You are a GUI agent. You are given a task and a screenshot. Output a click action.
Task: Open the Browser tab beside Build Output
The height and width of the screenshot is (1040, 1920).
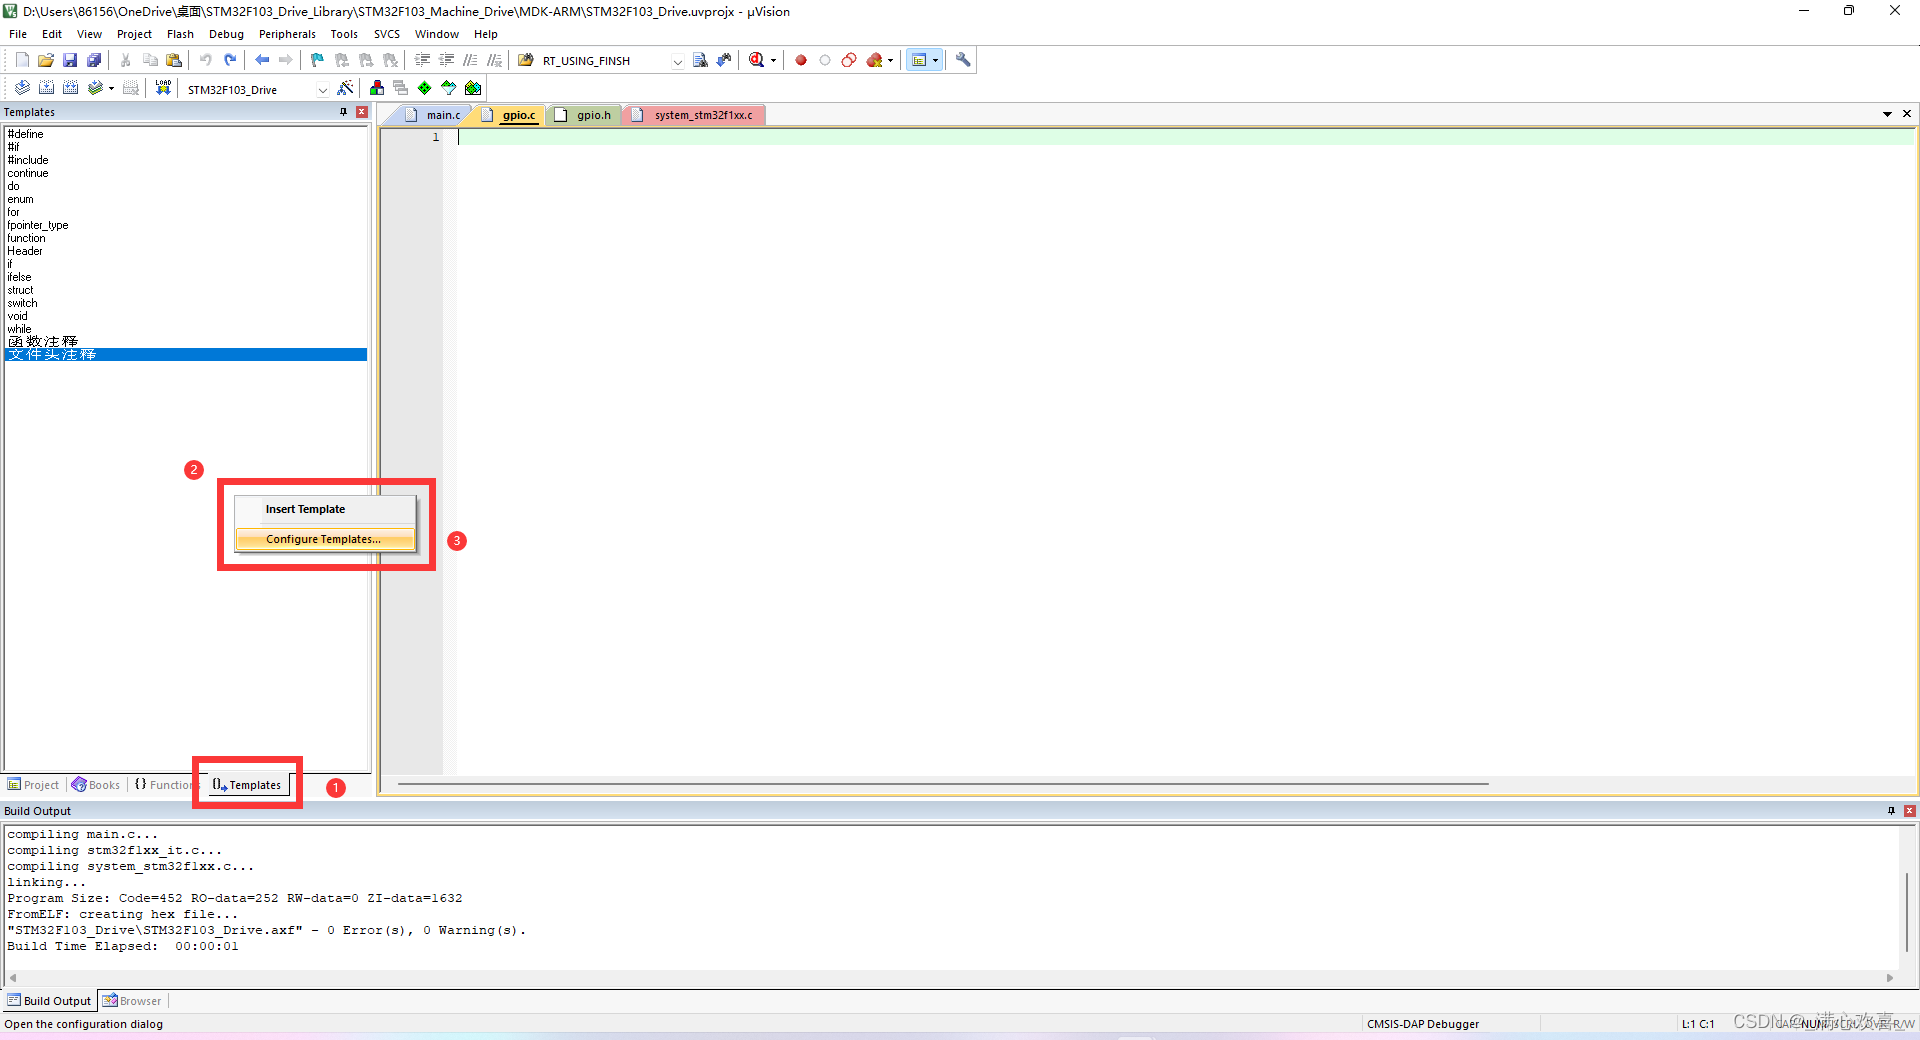point(133,1001)
